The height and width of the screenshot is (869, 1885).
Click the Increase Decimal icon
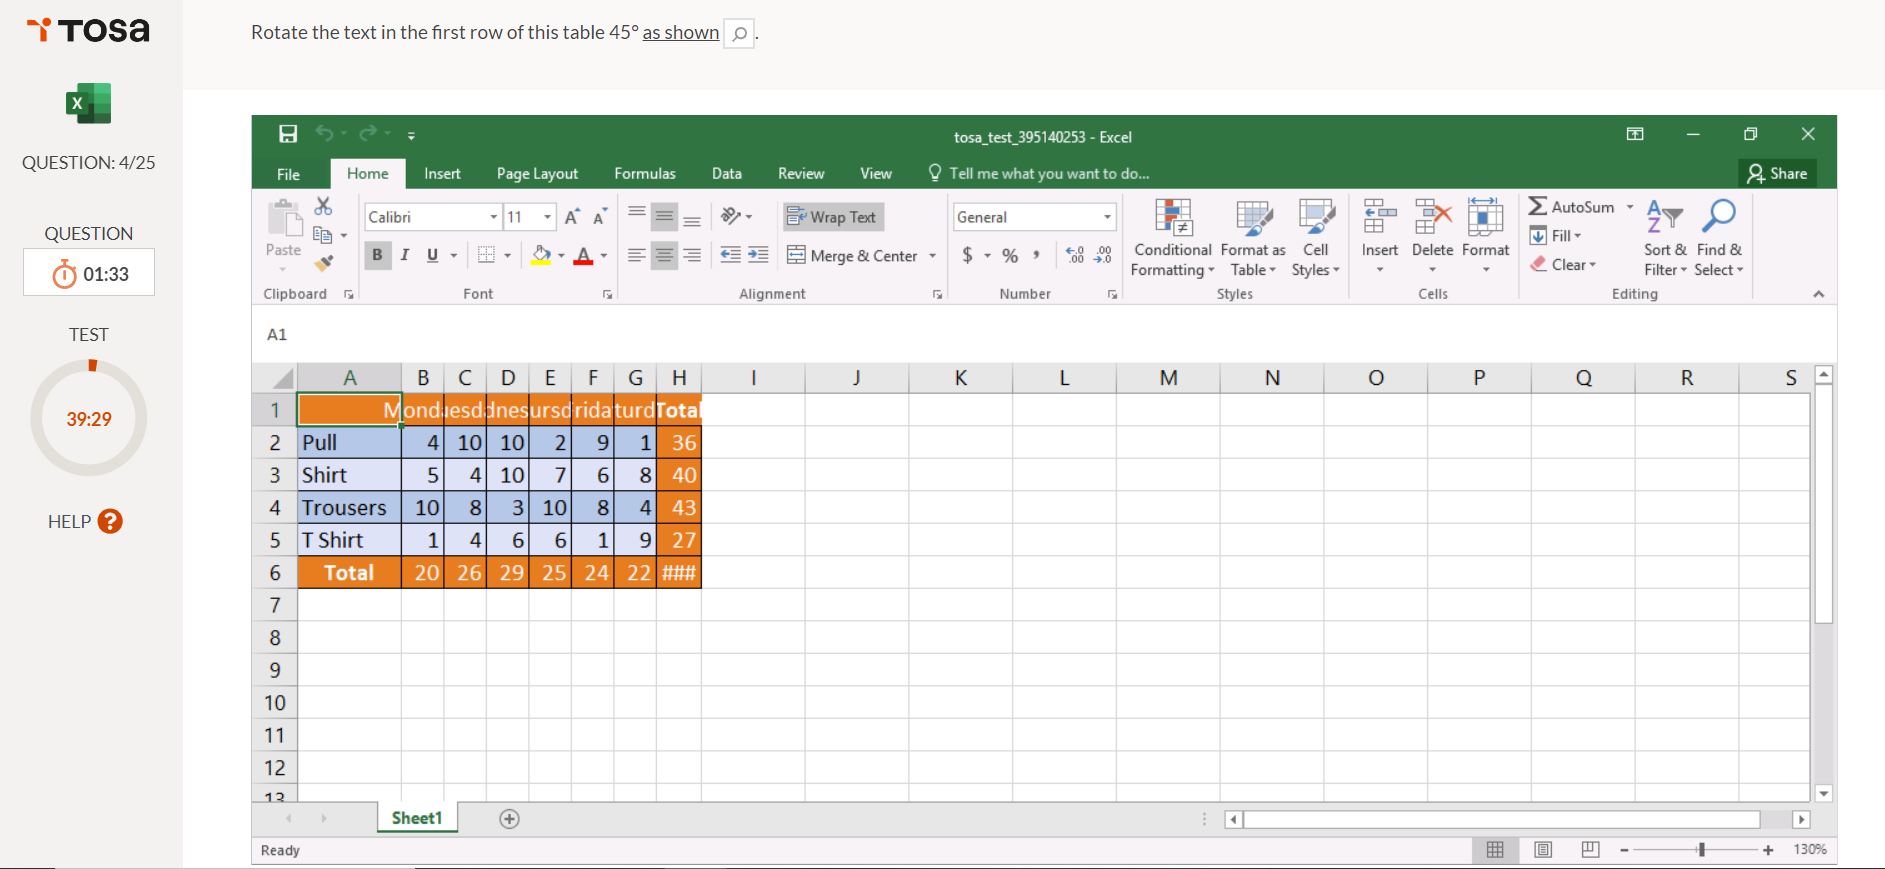(1075, 256)
